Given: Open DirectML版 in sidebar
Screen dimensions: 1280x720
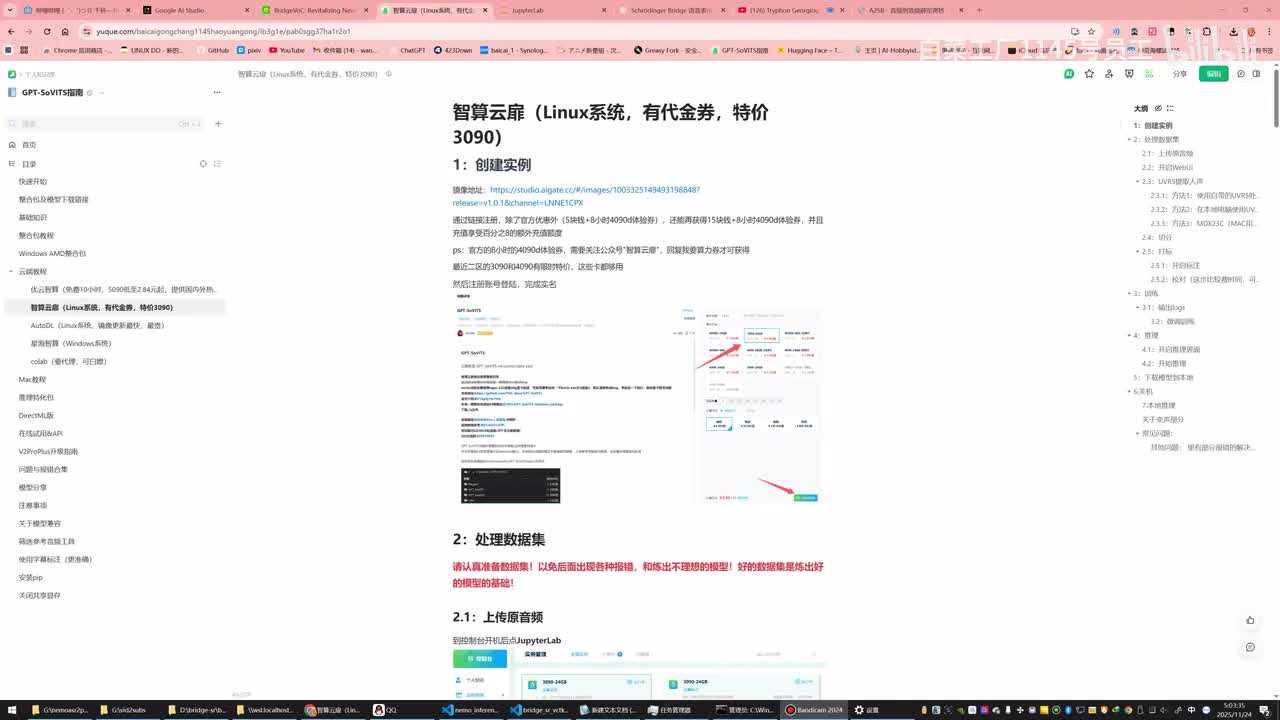Looking at the screenshot, I should point(36,416).
